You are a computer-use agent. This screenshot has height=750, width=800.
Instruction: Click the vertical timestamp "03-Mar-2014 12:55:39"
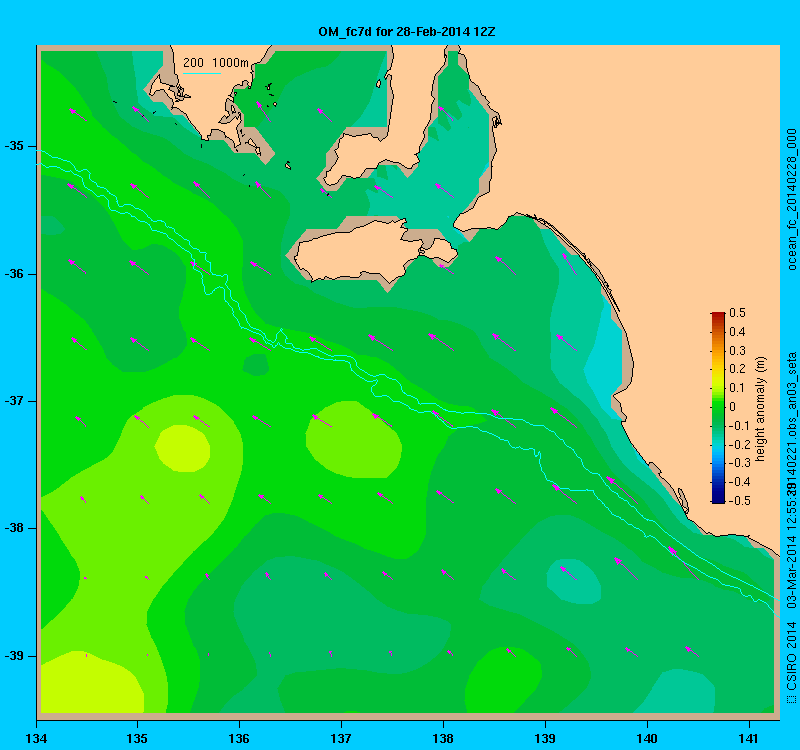(791, 544)
